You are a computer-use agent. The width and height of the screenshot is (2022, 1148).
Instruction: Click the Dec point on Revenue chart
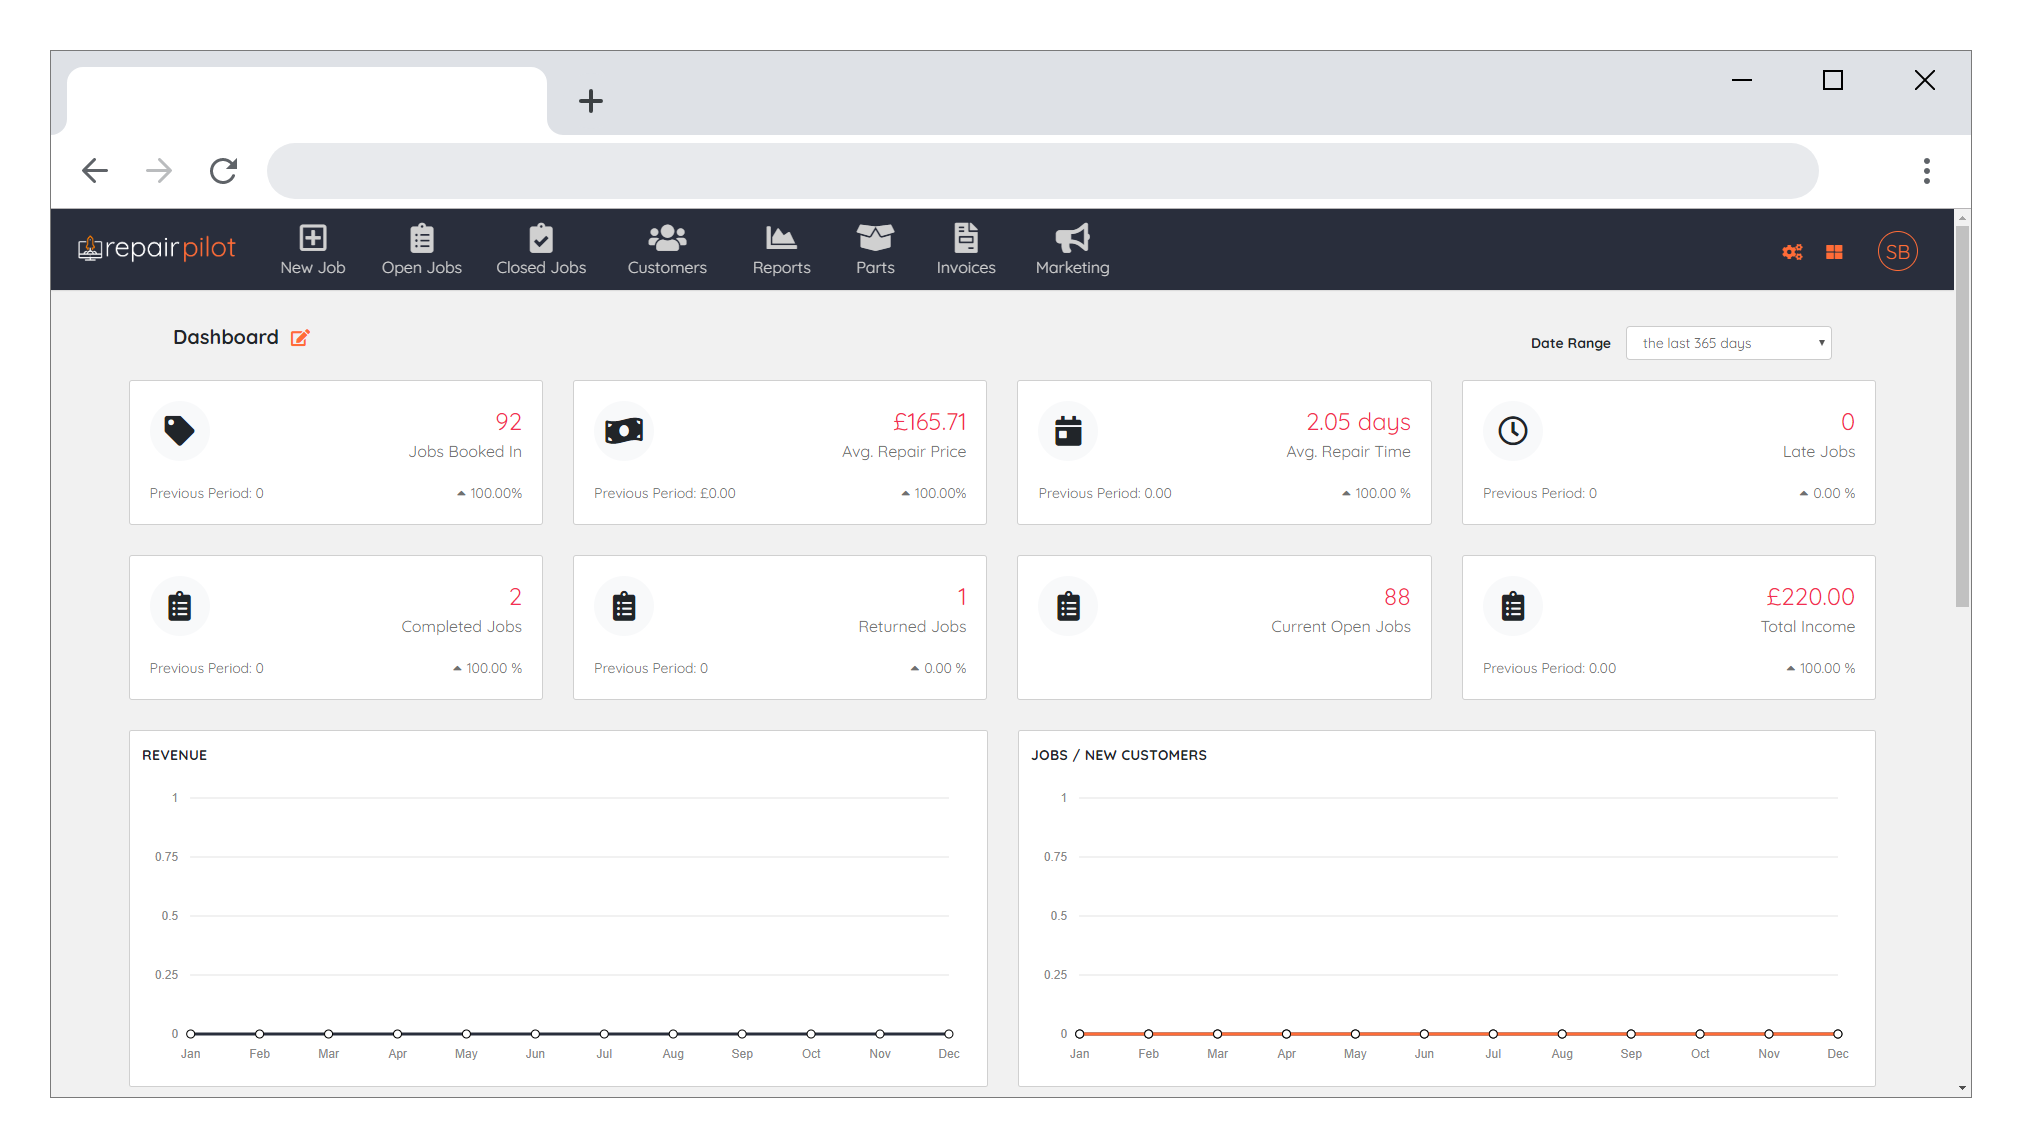[x=948, y=1033]
